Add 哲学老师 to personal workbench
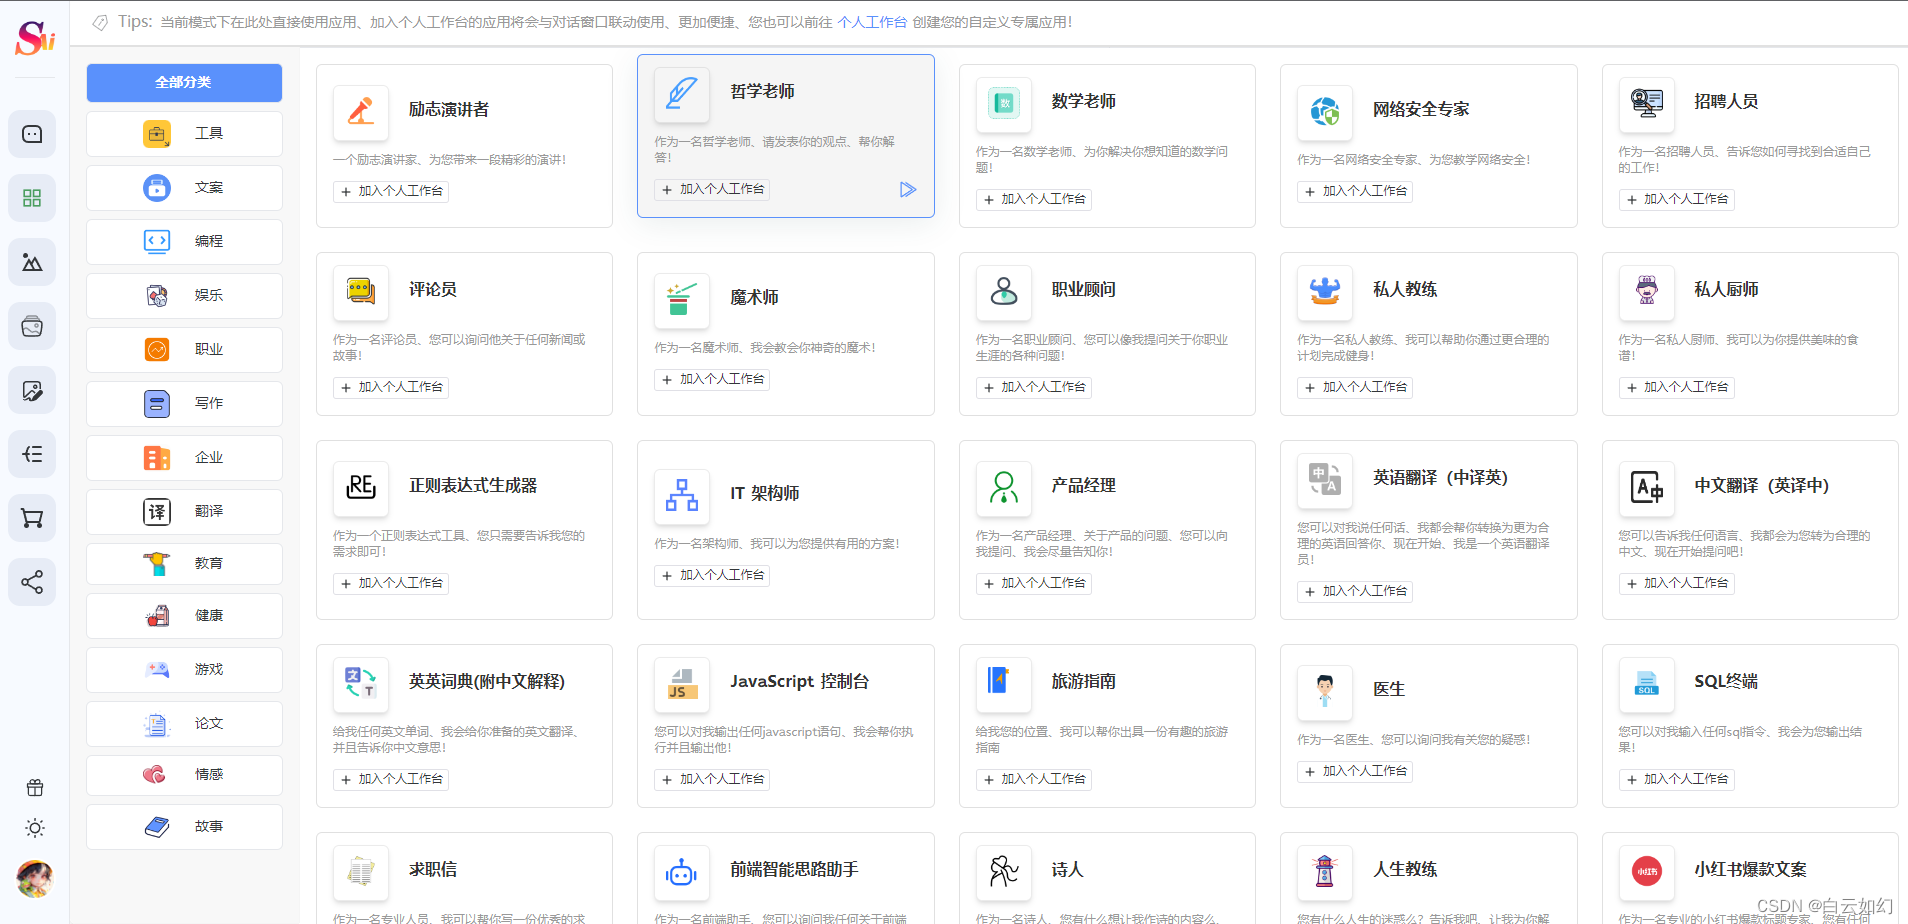The image size is (1908, 924). click(x=713, y=189)
